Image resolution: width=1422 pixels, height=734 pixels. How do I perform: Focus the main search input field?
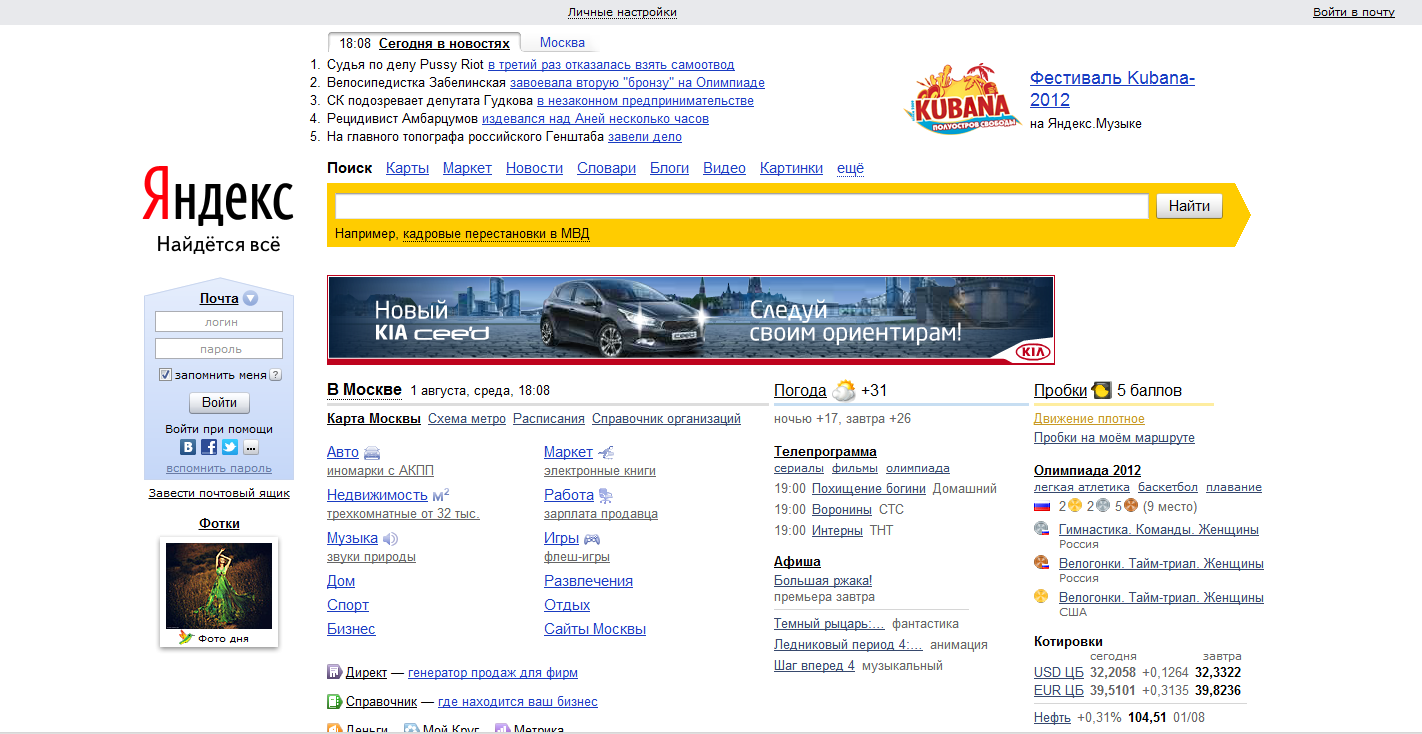(x=742, y=206)
